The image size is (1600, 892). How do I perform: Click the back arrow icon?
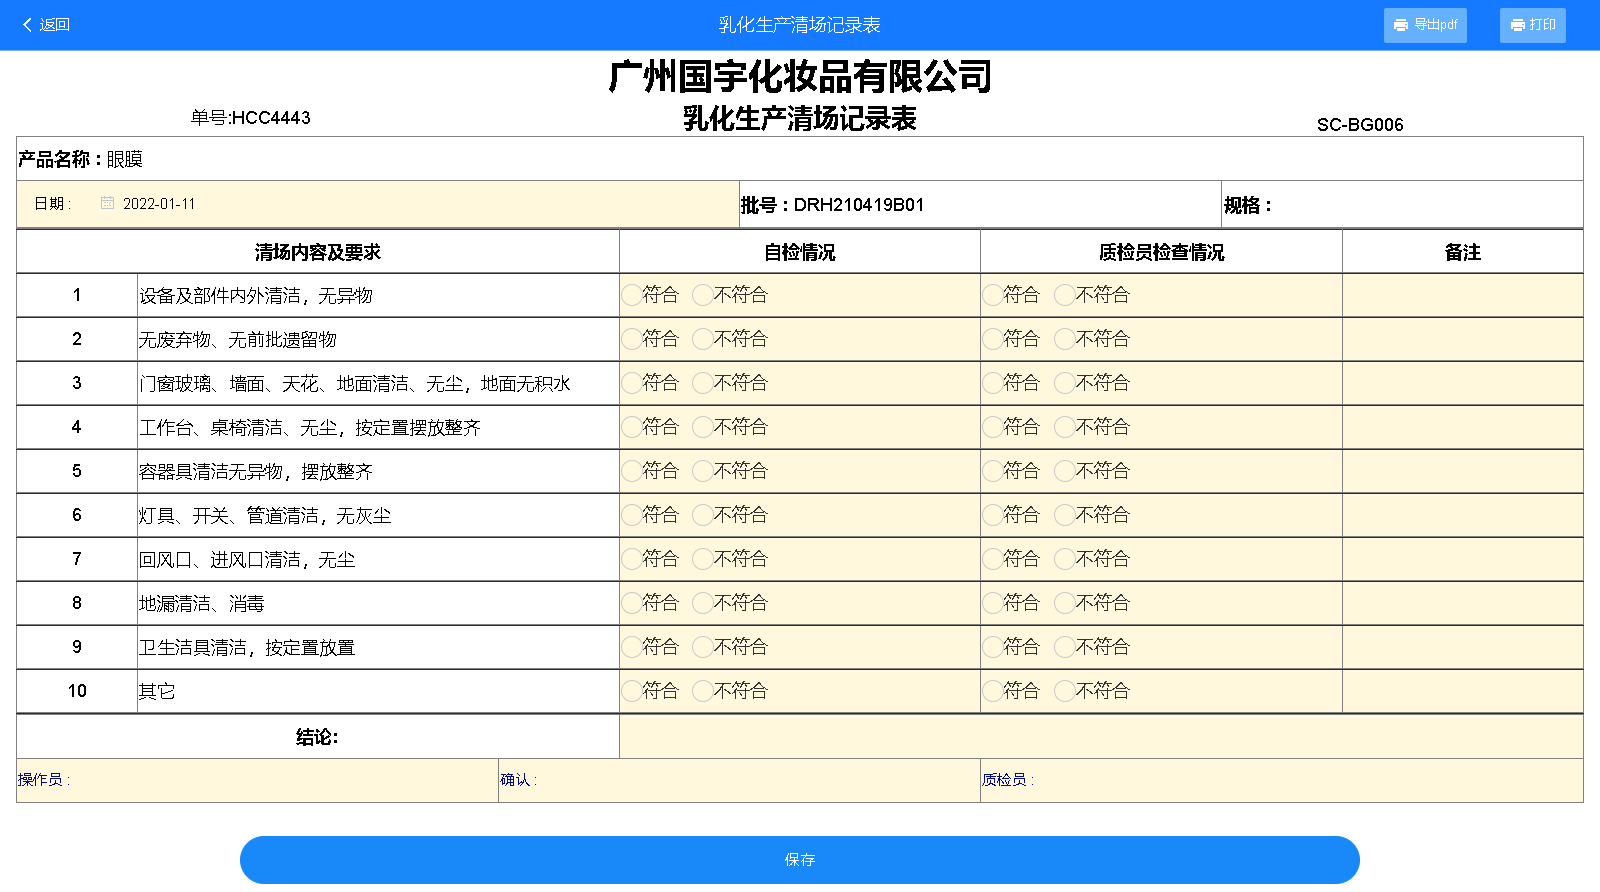click(x=28, y=25)
